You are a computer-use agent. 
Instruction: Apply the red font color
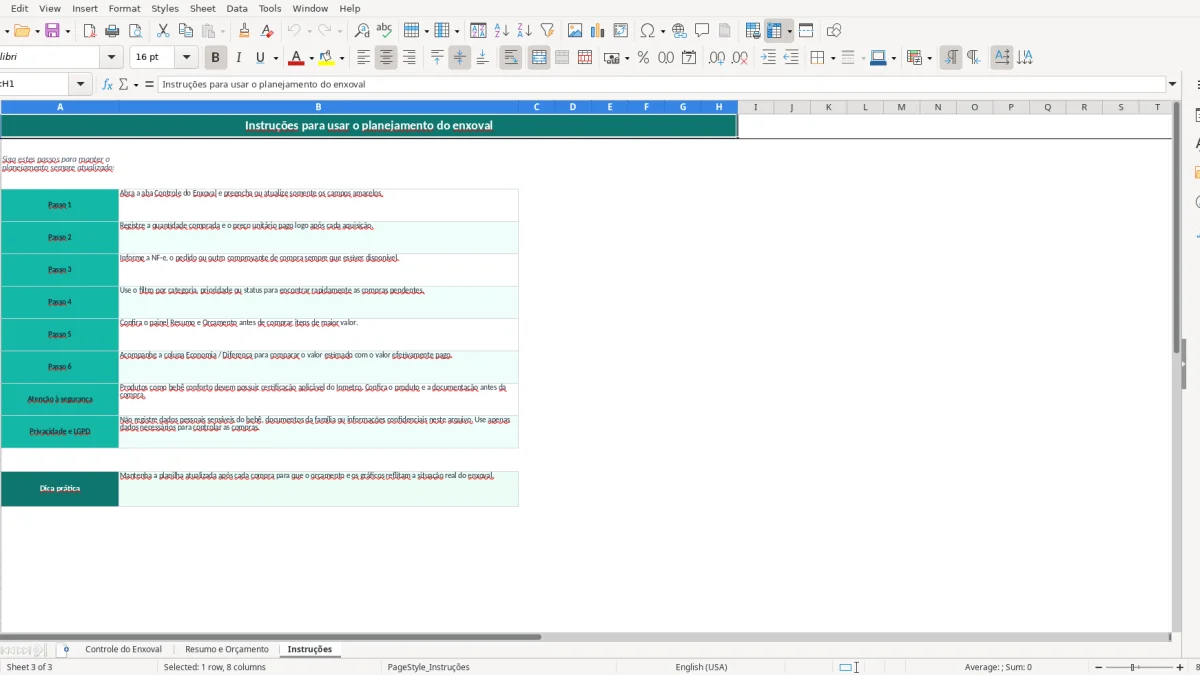point(295,58)
